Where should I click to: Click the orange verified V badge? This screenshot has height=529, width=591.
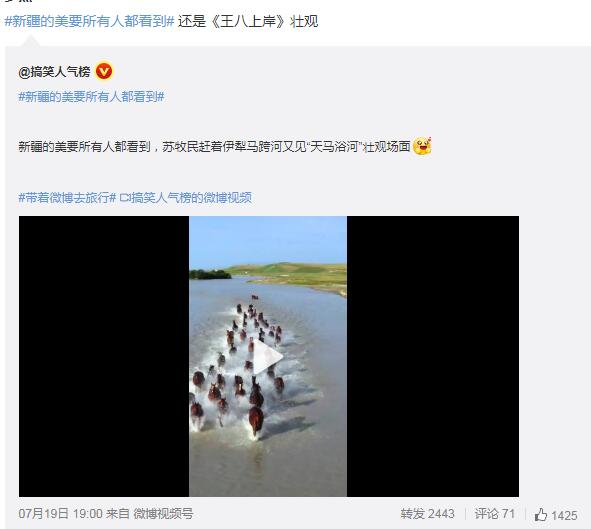104,71
